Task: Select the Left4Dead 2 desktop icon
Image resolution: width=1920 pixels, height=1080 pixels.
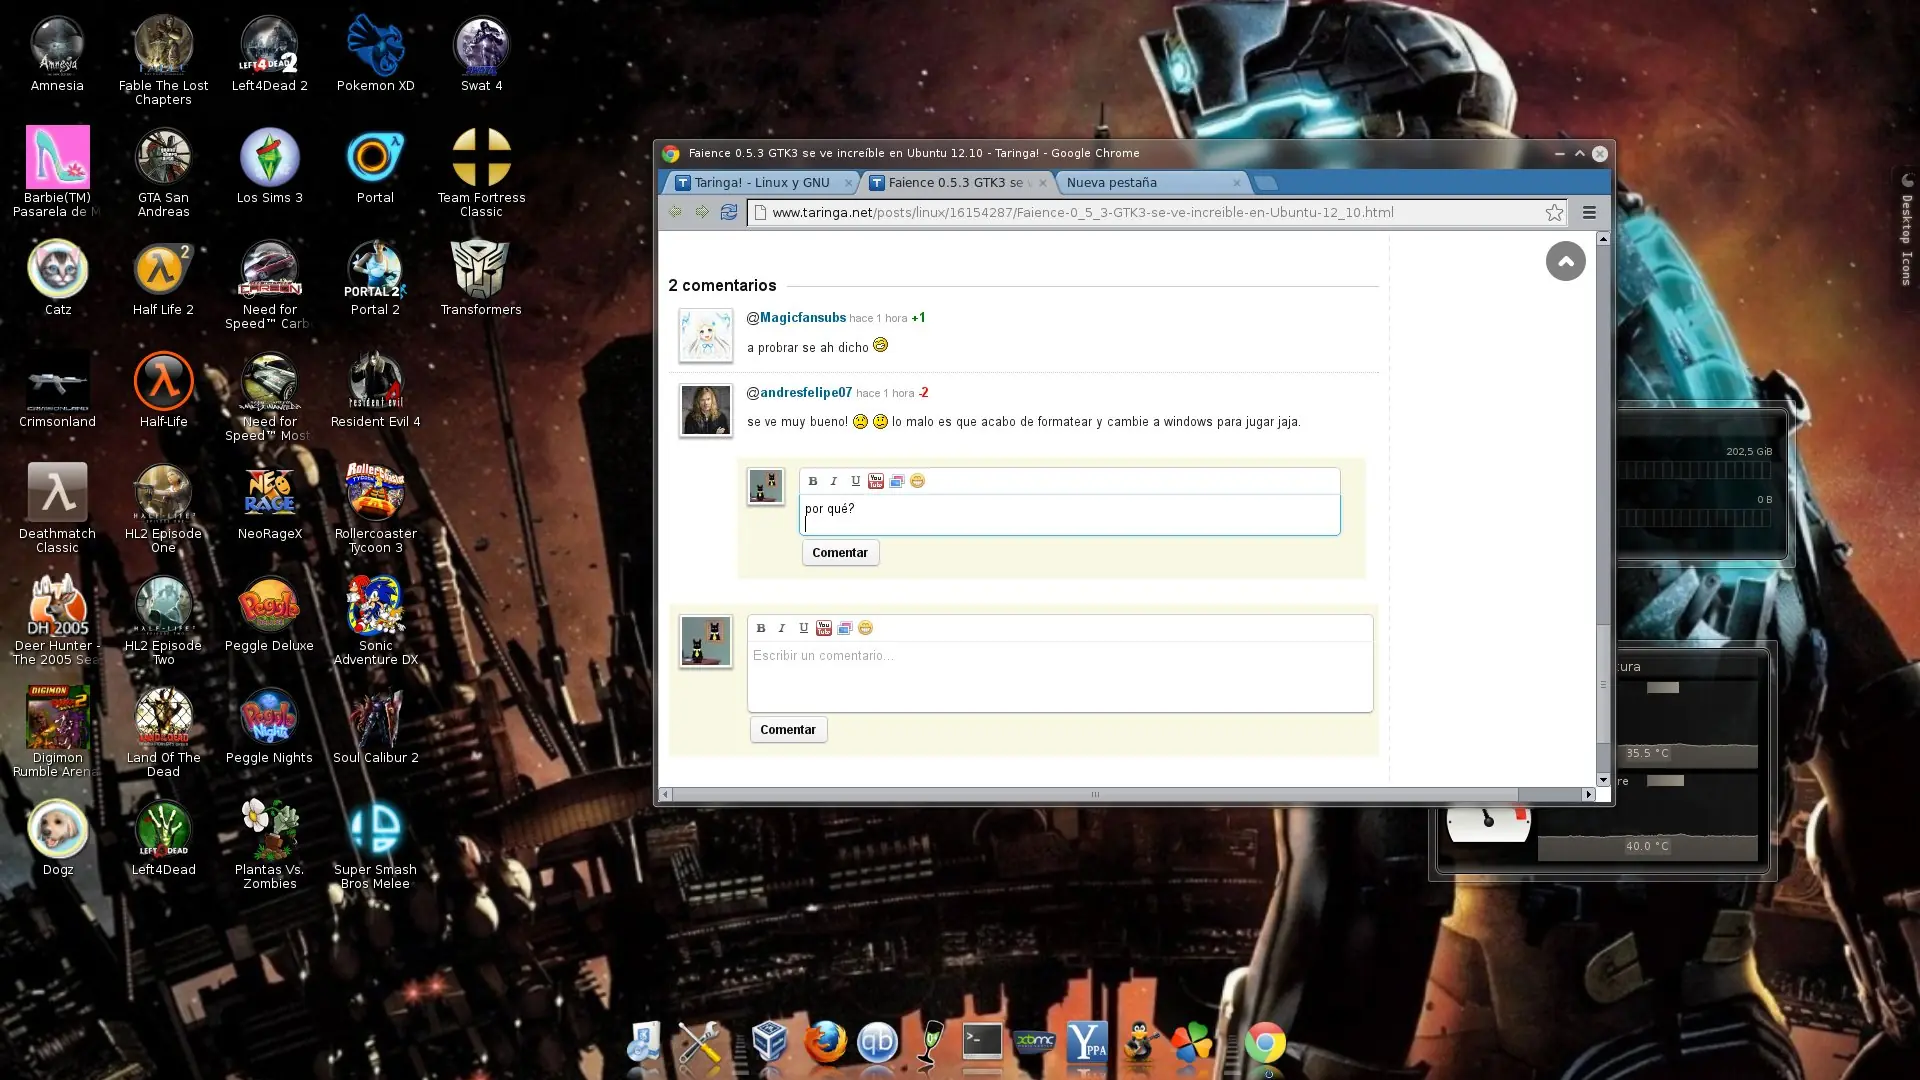Action: (270, 55)
